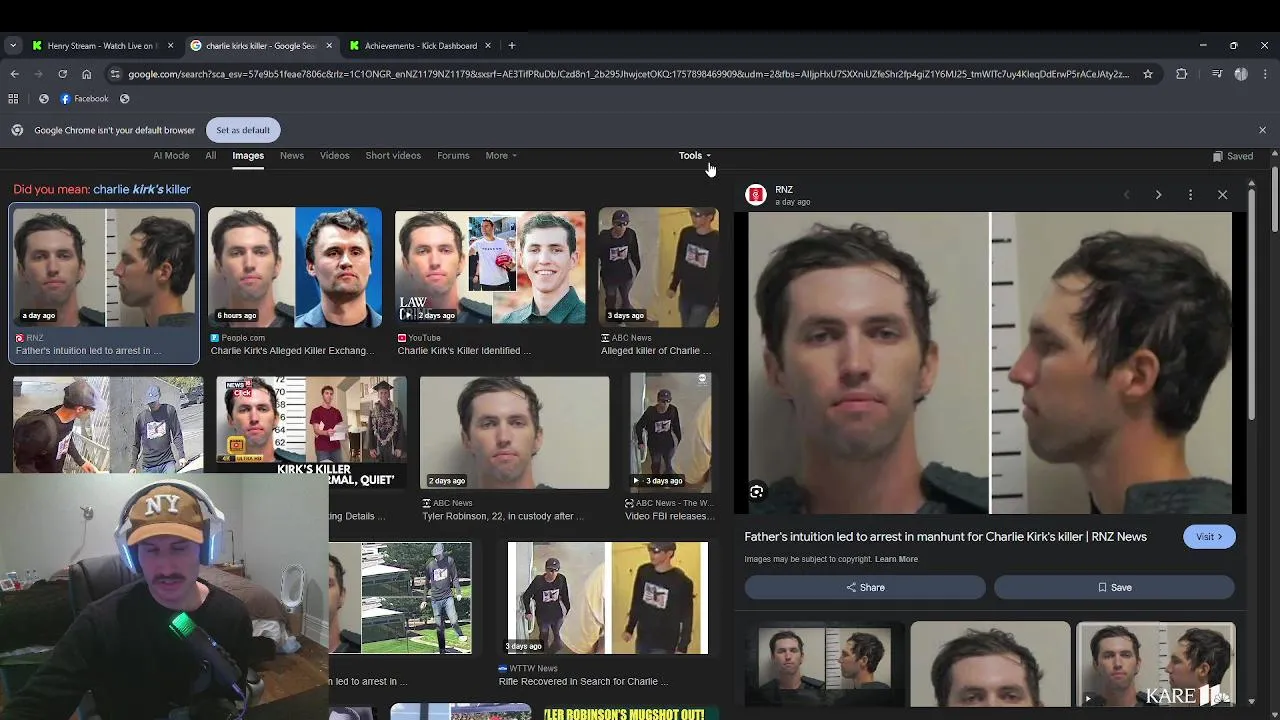Switch to the Henry Stream tab
Screen dimensions: 1280x720
click(101, 45)
